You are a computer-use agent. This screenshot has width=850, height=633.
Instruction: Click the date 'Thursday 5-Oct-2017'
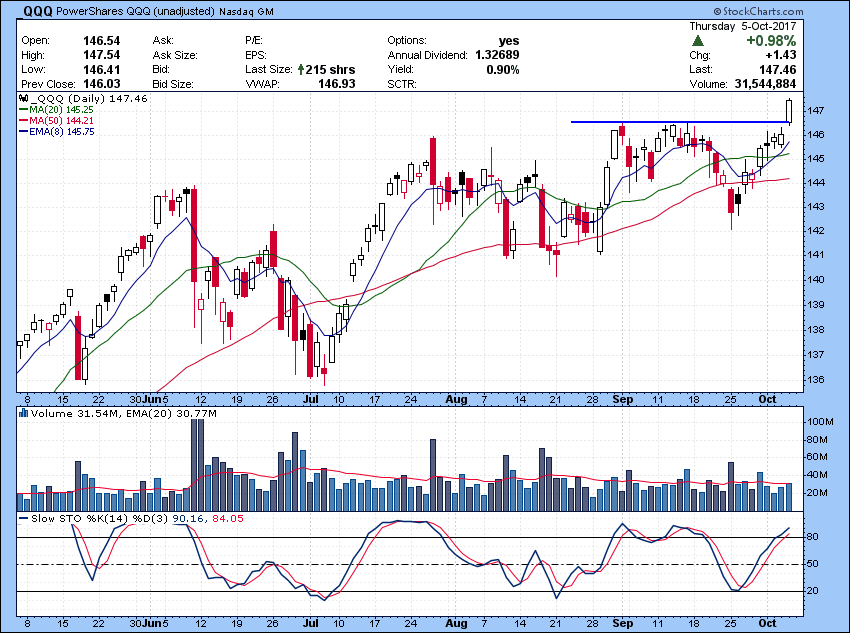click(x=743, y=26)
